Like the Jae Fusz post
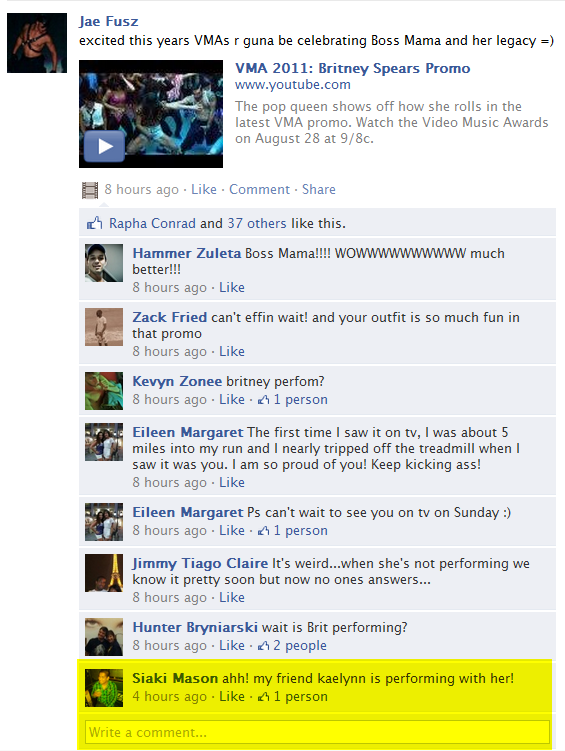 tap(204, 190)
